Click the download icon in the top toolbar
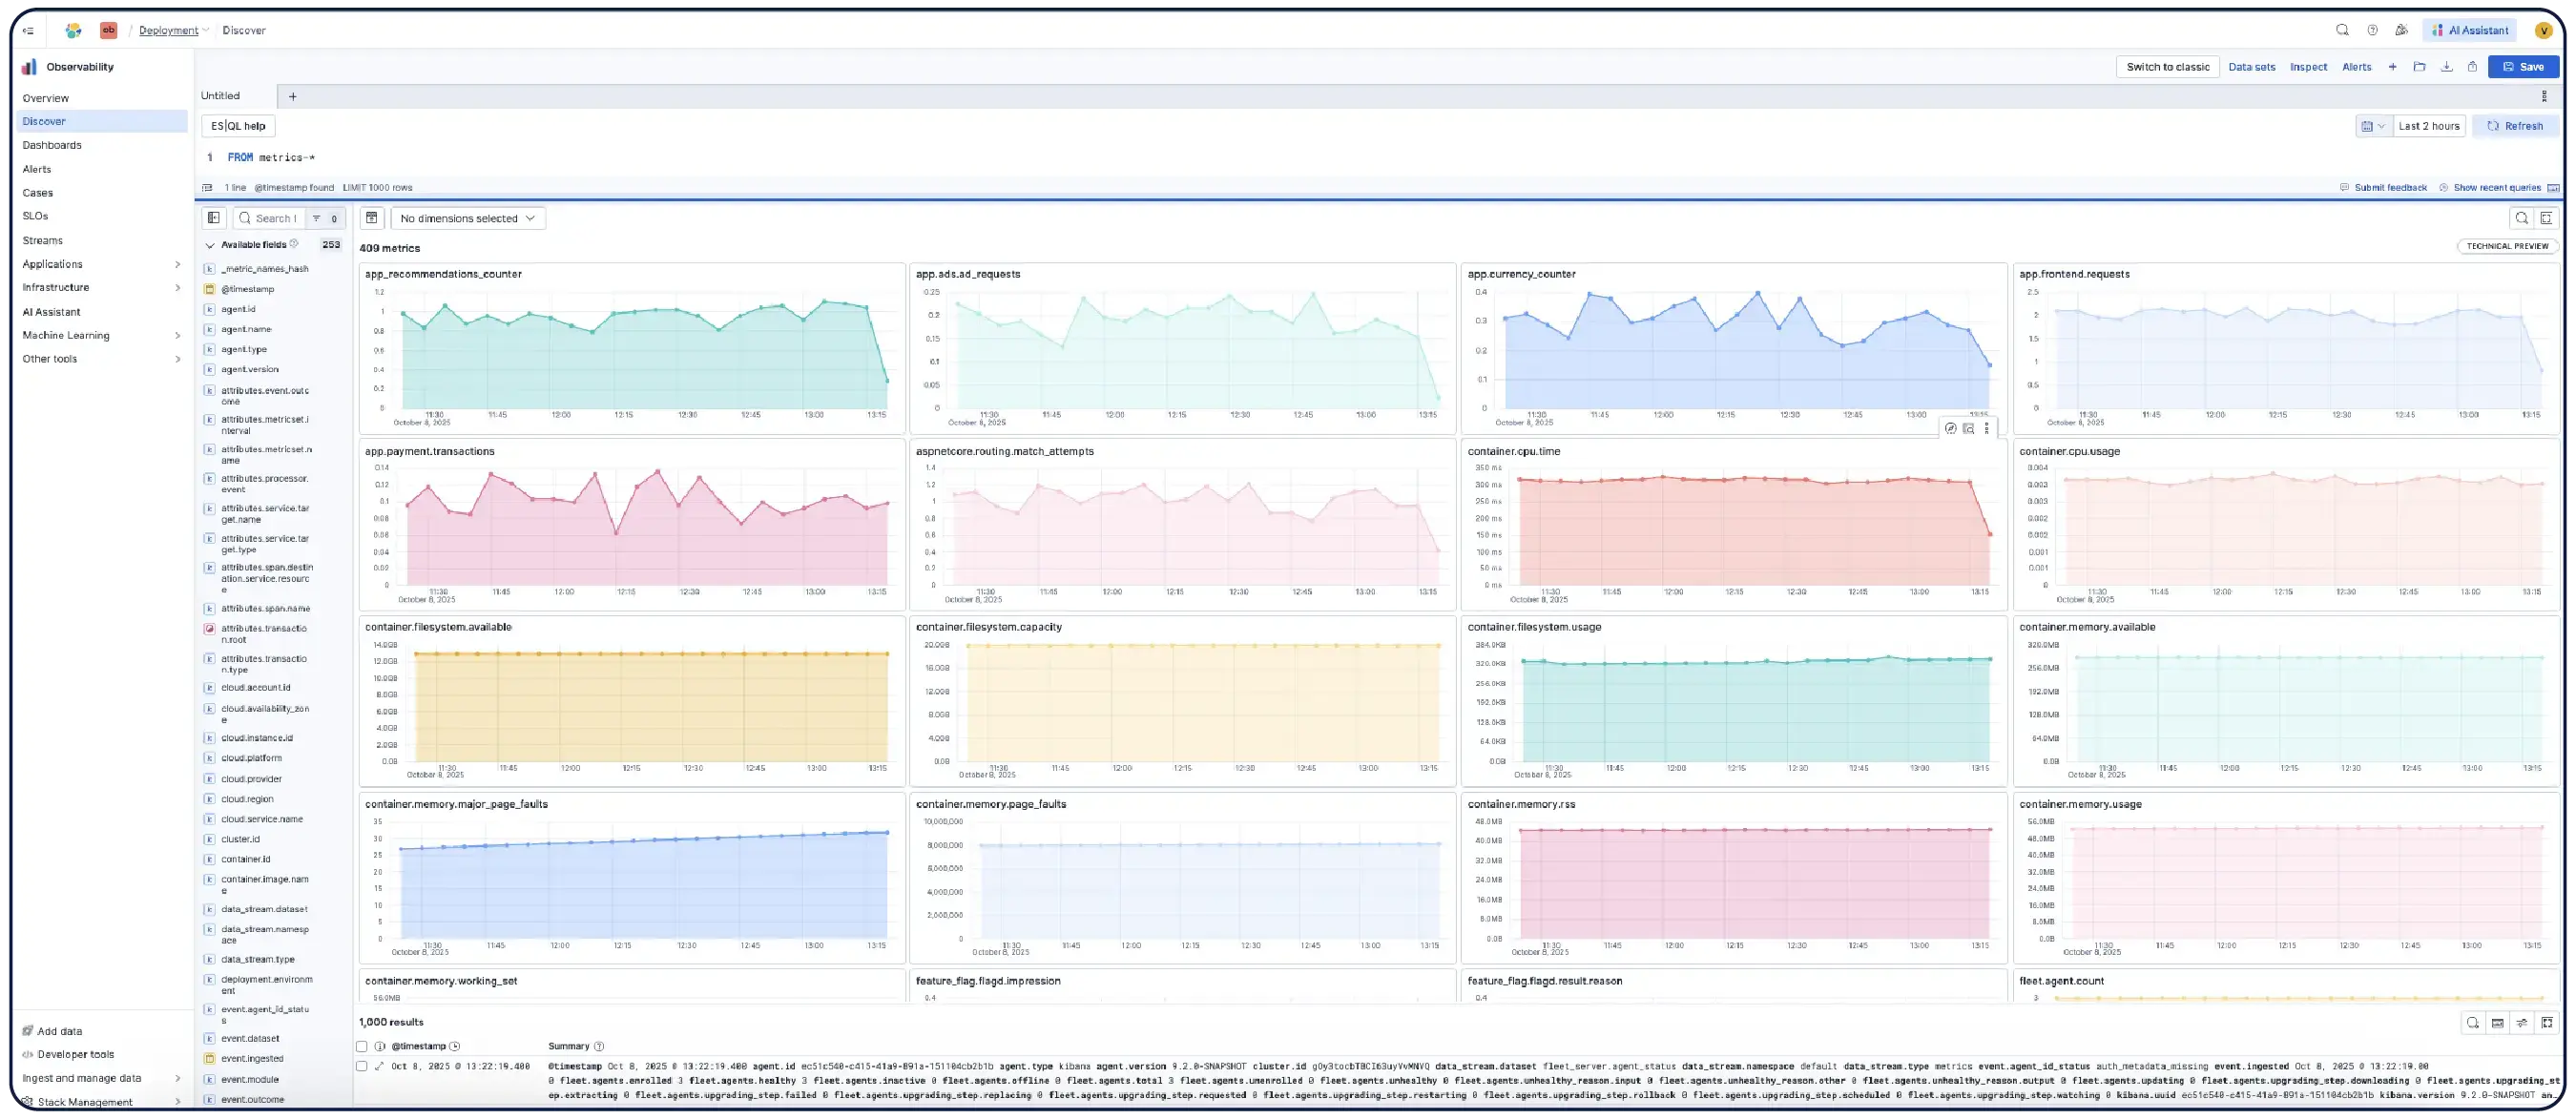Image resolution: width=2576 pixels, height=1119 pixels. (2447, 66)
